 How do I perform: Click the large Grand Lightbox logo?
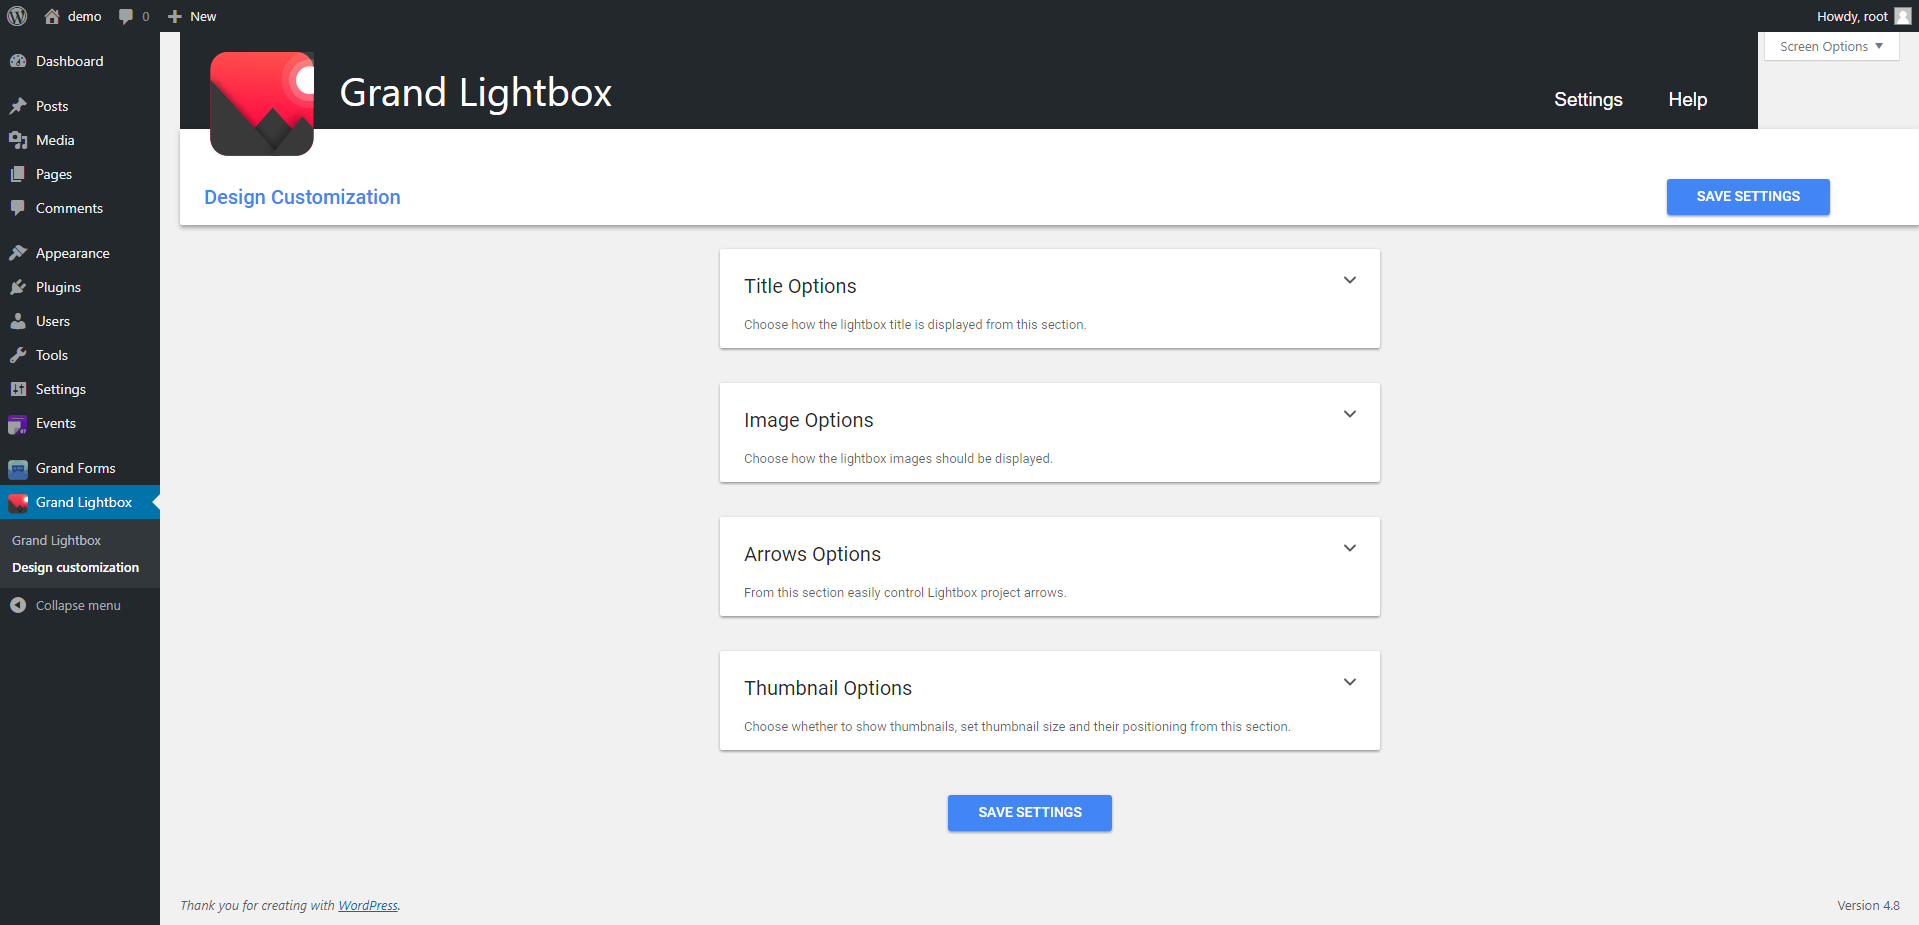(262, 104)
